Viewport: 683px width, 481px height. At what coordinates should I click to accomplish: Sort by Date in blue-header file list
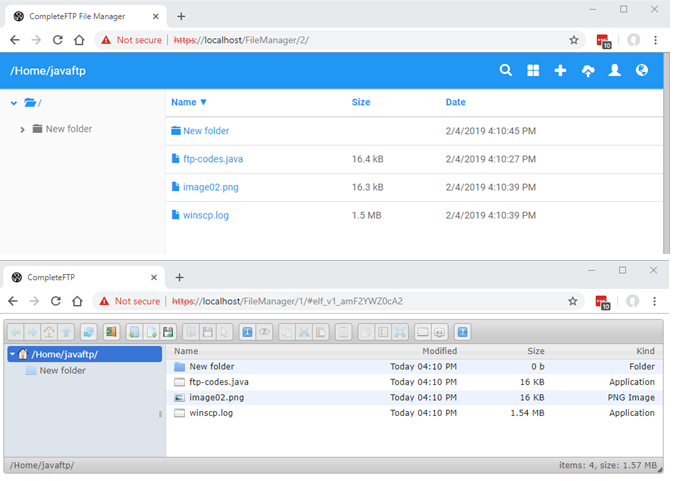pyautogui.click(x=455, y=102)
